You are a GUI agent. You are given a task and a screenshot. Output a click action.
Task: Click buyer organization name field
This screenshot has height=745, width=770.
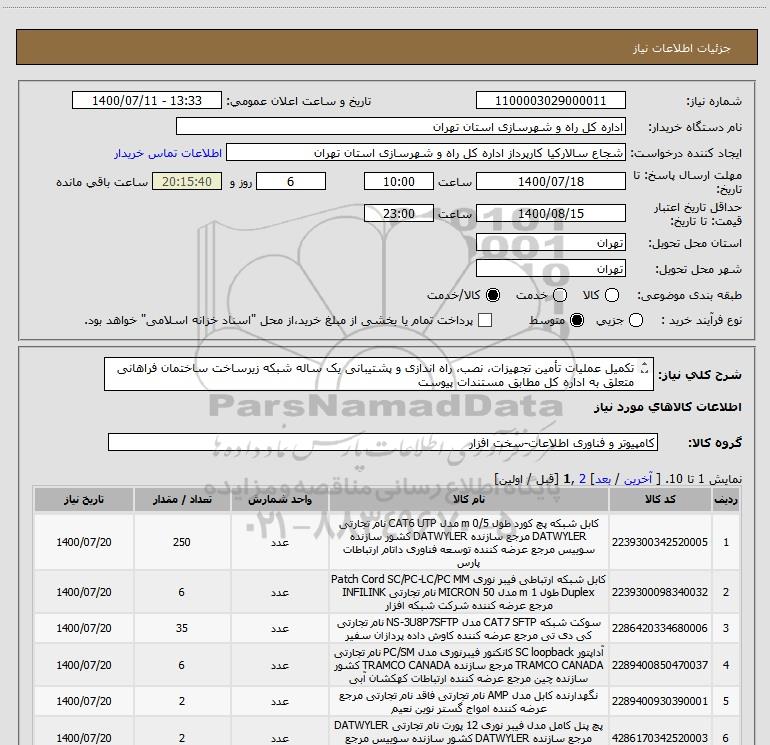[x=401, y=126]
